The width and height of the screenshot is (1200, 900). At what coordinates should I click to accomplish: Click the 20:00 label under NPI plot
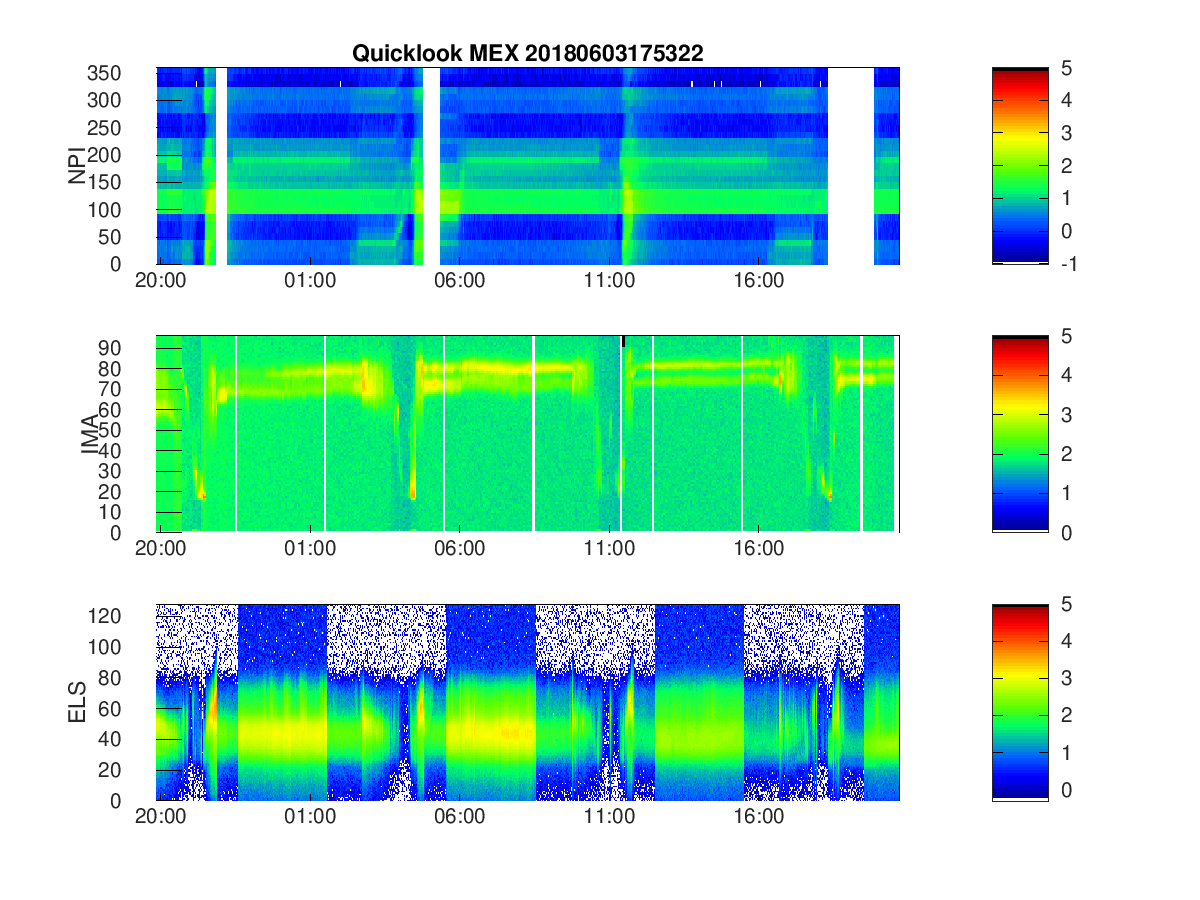(161, 281)
